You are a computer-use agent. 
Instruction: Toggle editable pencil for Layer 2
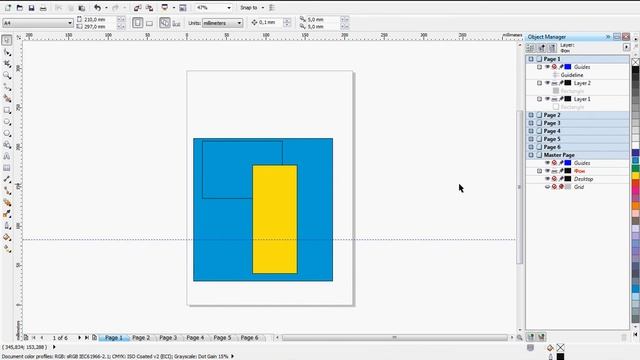[x=561, y=83]
